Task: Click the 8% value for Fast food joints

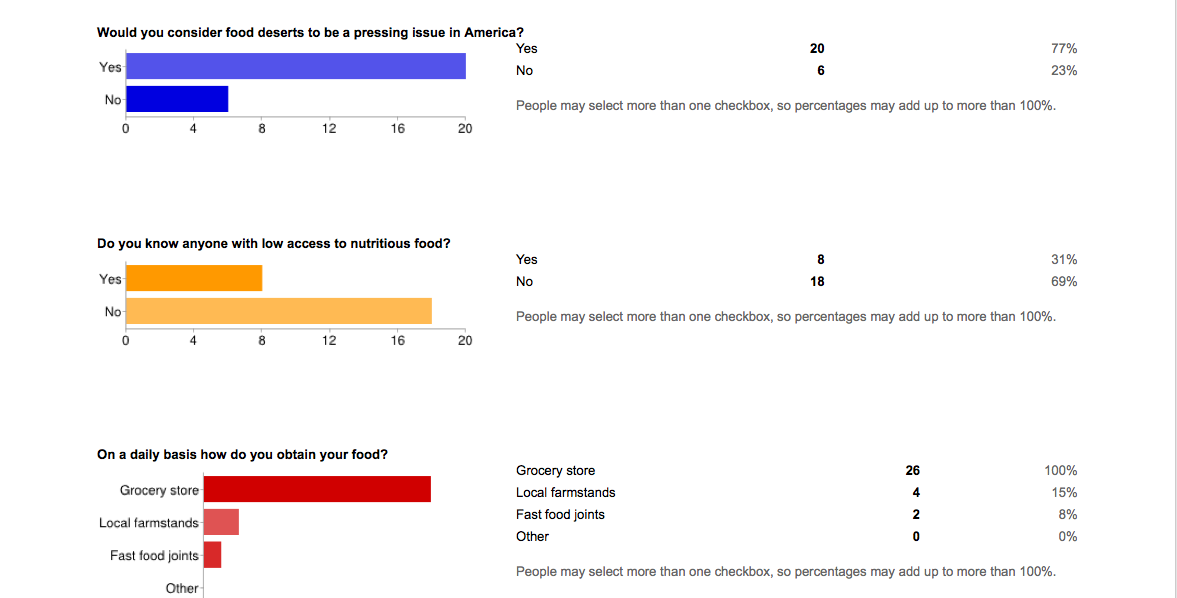Action: [1068, 514]
